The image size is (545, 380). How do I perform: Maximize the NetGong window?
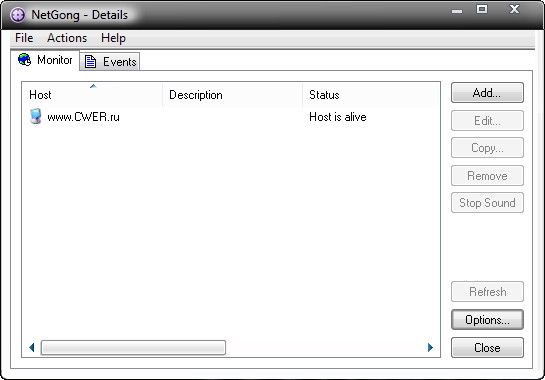pyautogui.click(x=481, y=9)
